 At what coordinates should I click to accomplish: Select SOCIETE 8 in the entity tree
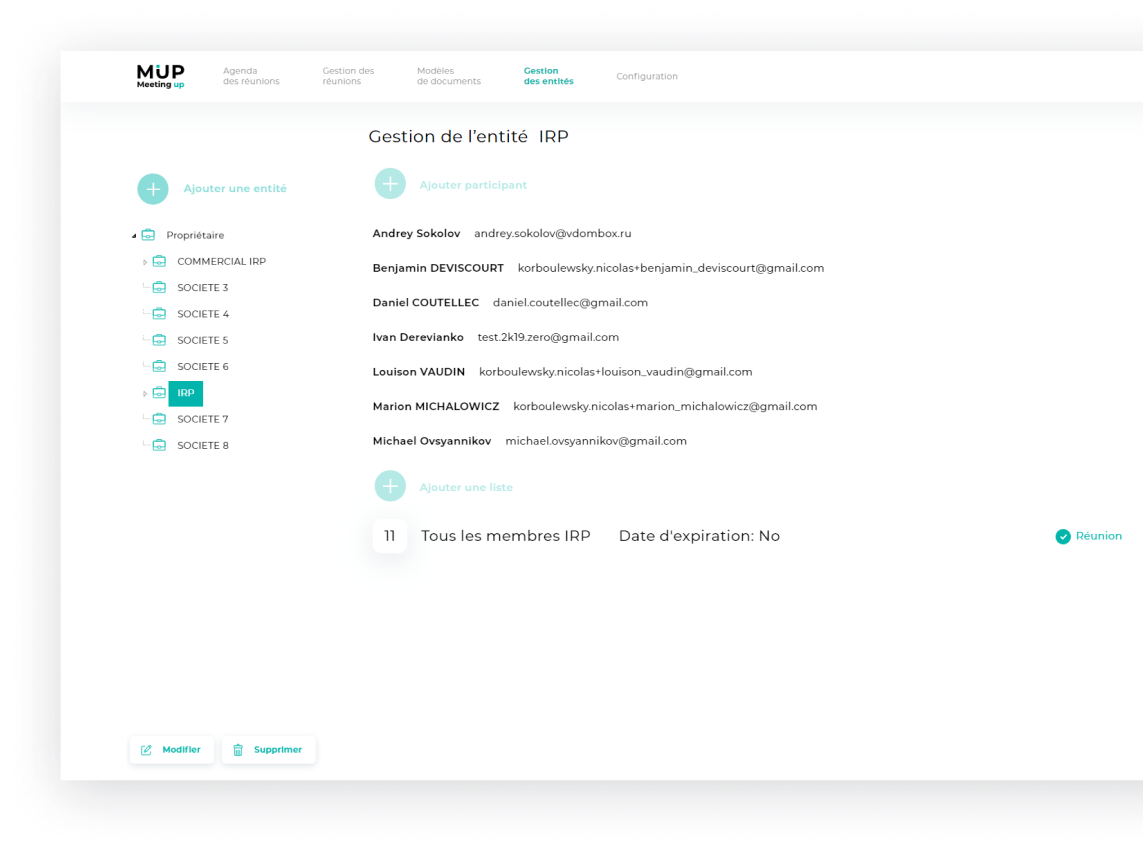point(203,446)
